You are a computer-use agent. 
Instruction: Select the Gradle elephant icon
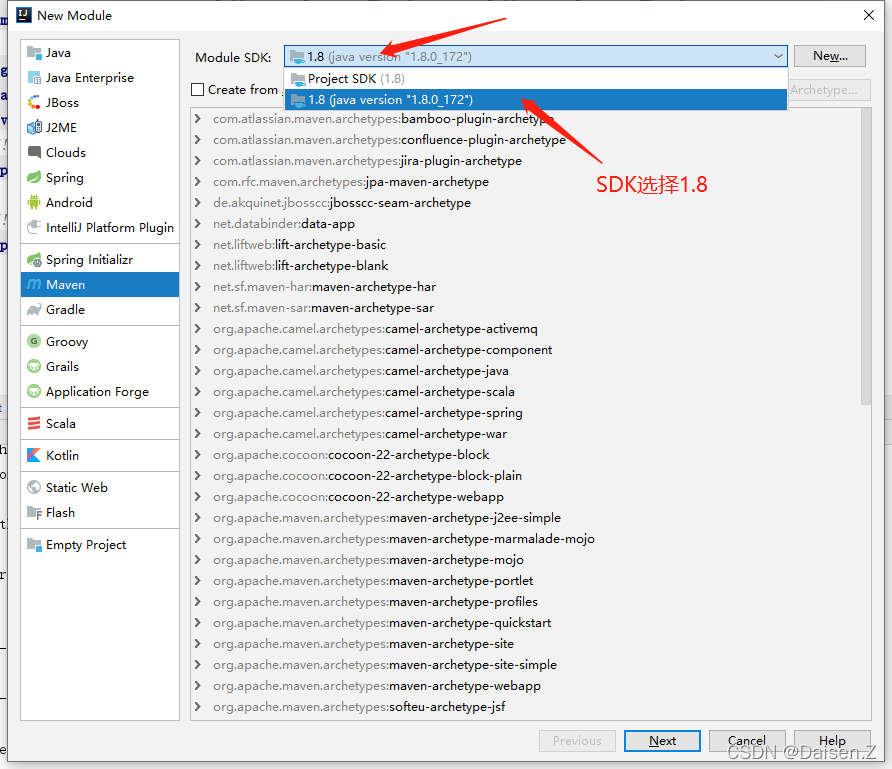[34, 309]
